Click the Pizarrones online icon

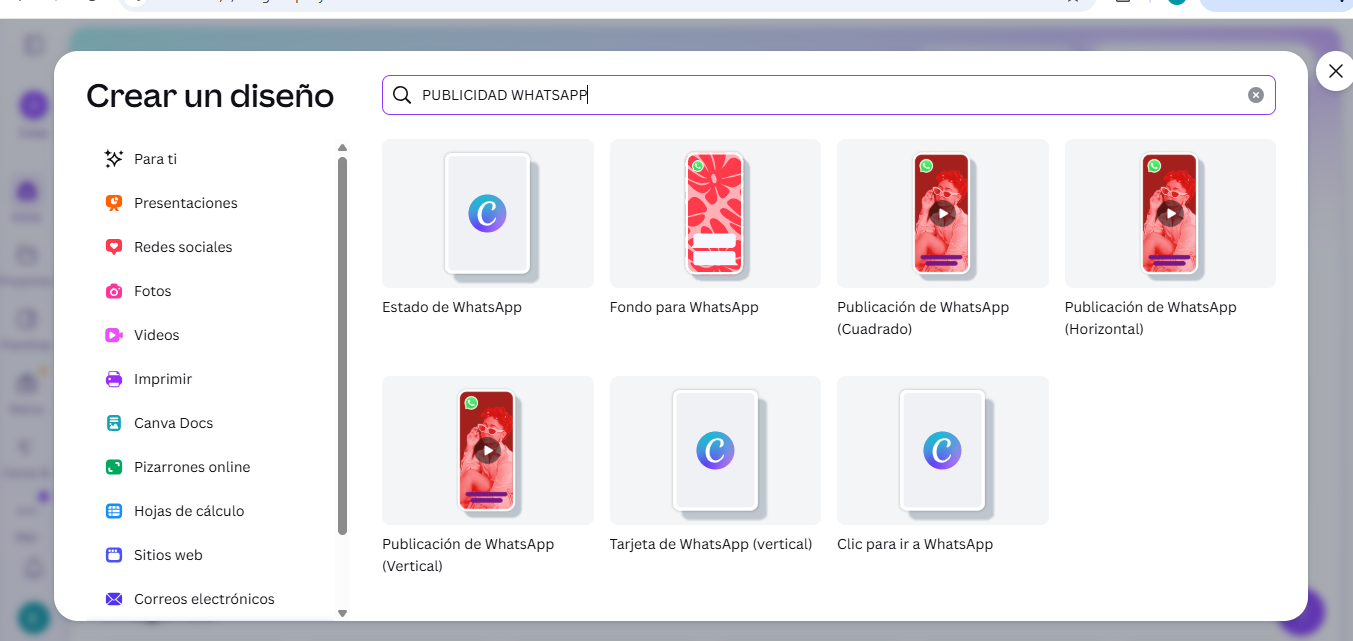click(x=114, y=467)
